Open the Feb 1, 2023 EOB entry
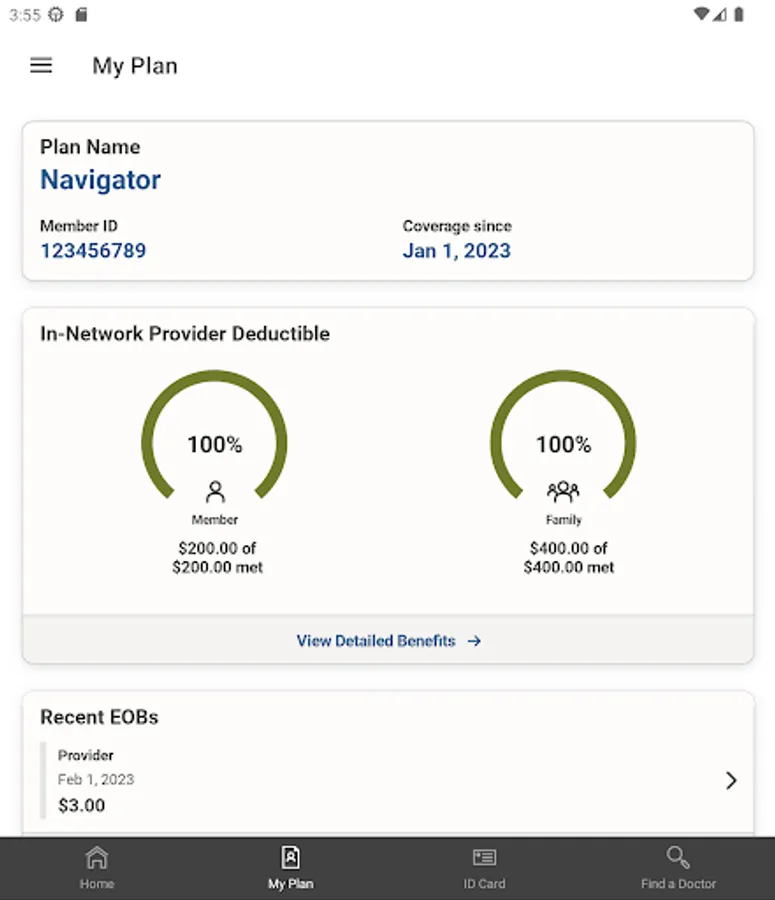This screenshot has width=775, height=900. [96, 780]
